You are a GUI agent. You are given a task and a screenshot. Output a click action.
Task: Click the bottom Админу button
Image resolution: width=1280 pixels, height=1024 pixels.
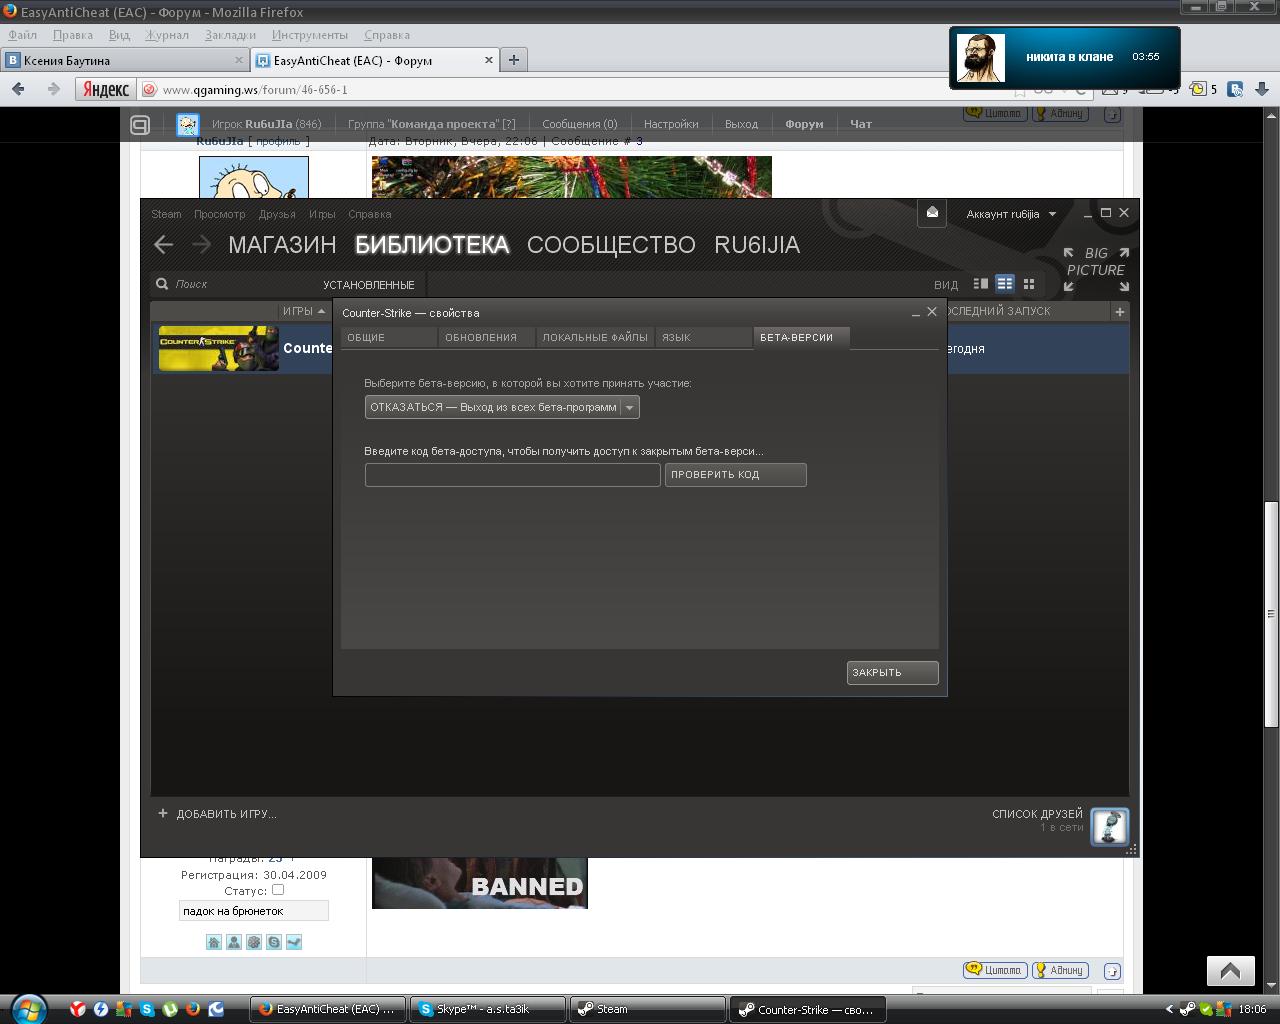(1060, 970)
